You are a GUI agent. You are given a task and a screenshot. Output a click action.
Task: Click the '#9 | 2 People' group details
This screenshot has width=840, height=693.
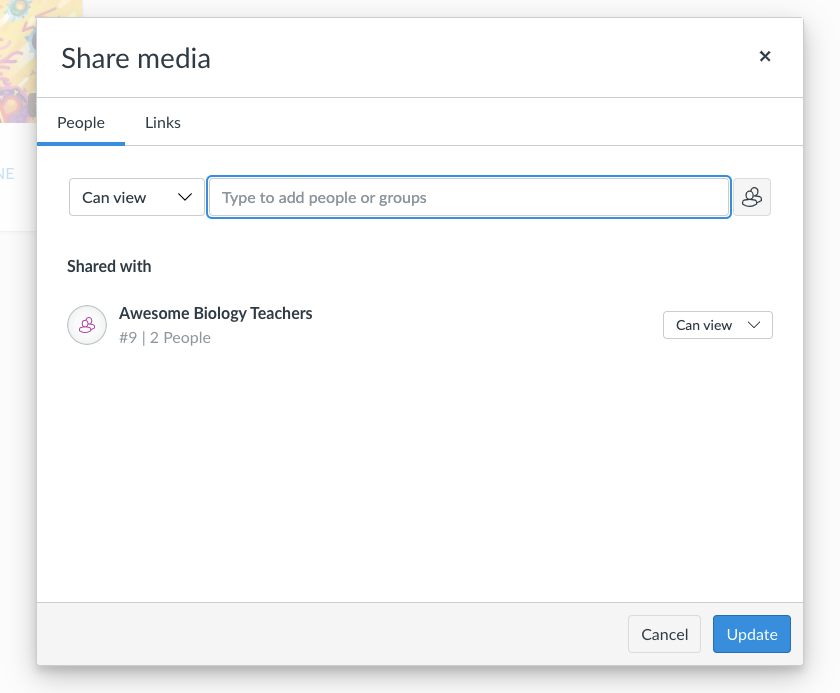(165, 338)
